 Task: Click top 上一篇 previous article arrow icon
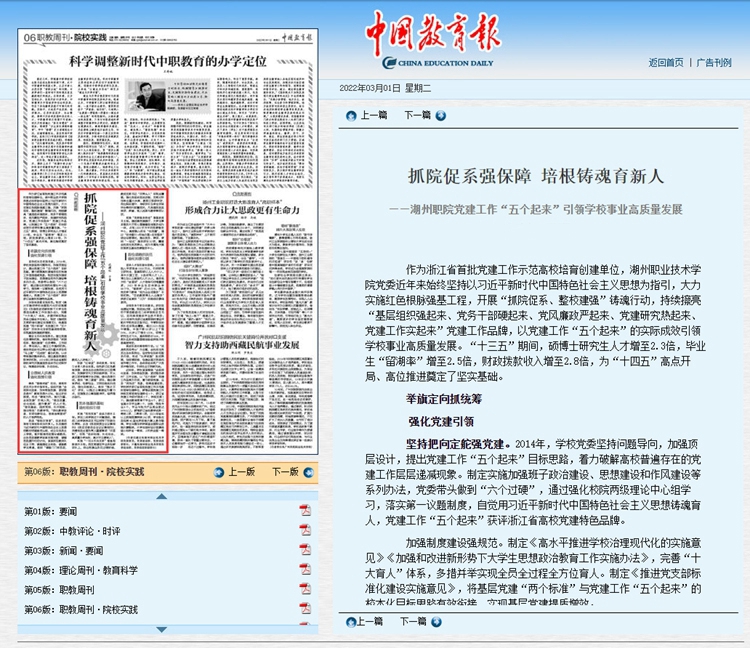[x=351, y=116]
